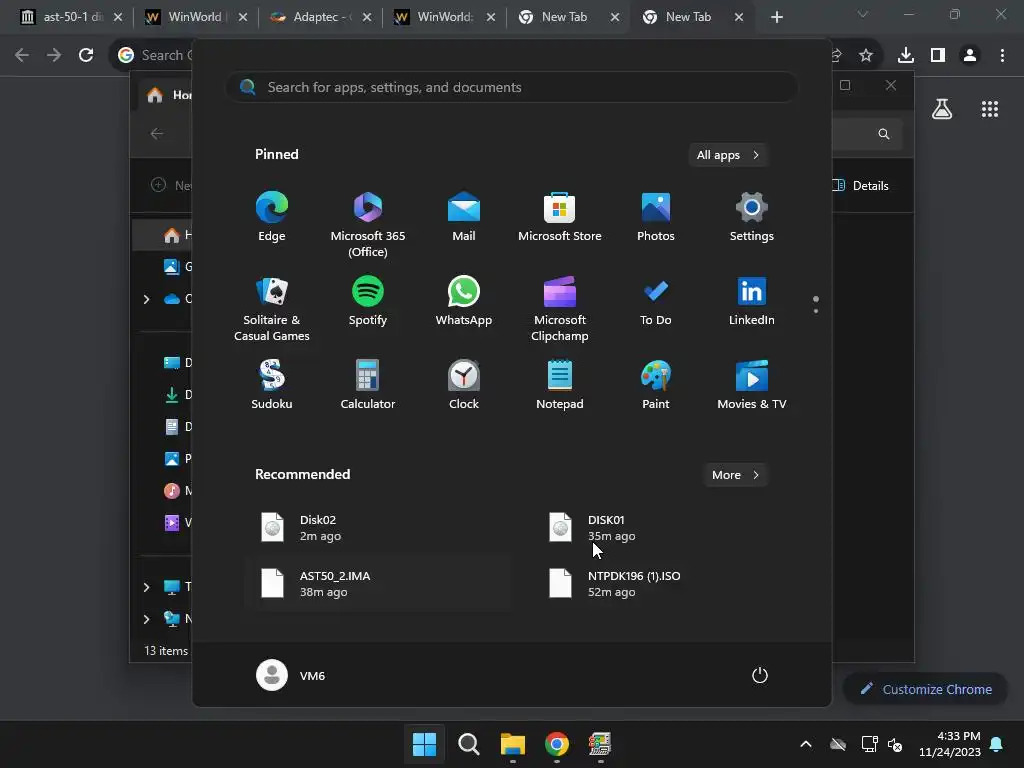Open the Paint app
This screenshot has height=768, width=1024.
[656, 385]
